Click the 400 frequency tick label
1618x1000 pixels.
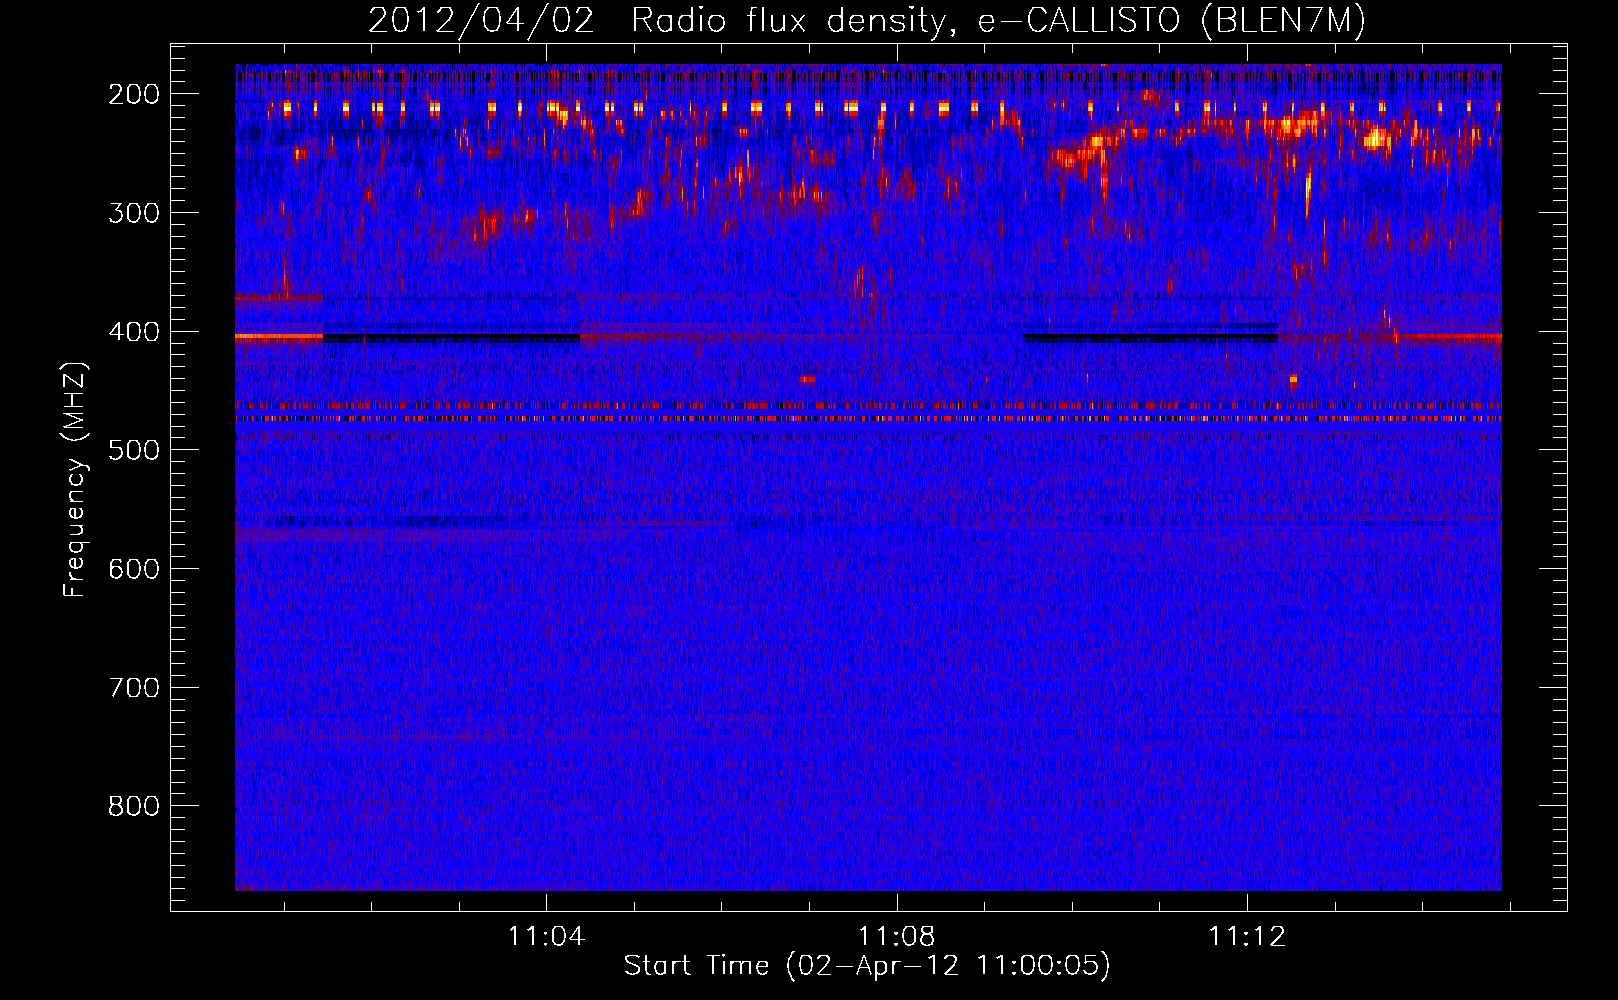click(x=134, y=332)
